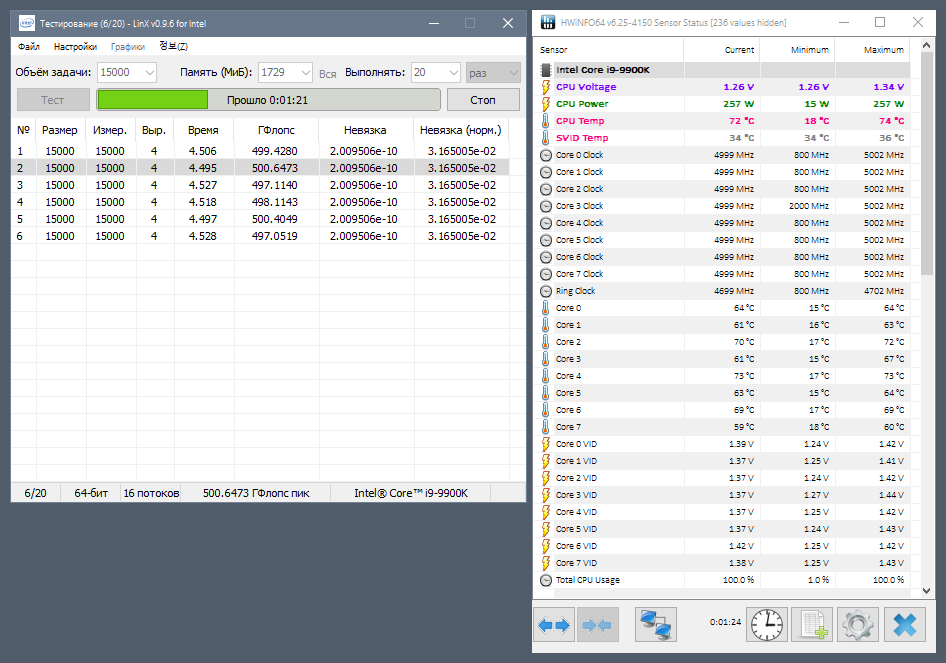Click the Intel Core i9-9900K status bar entry
This screenshot has width=946, height=663.
(411, 493)
